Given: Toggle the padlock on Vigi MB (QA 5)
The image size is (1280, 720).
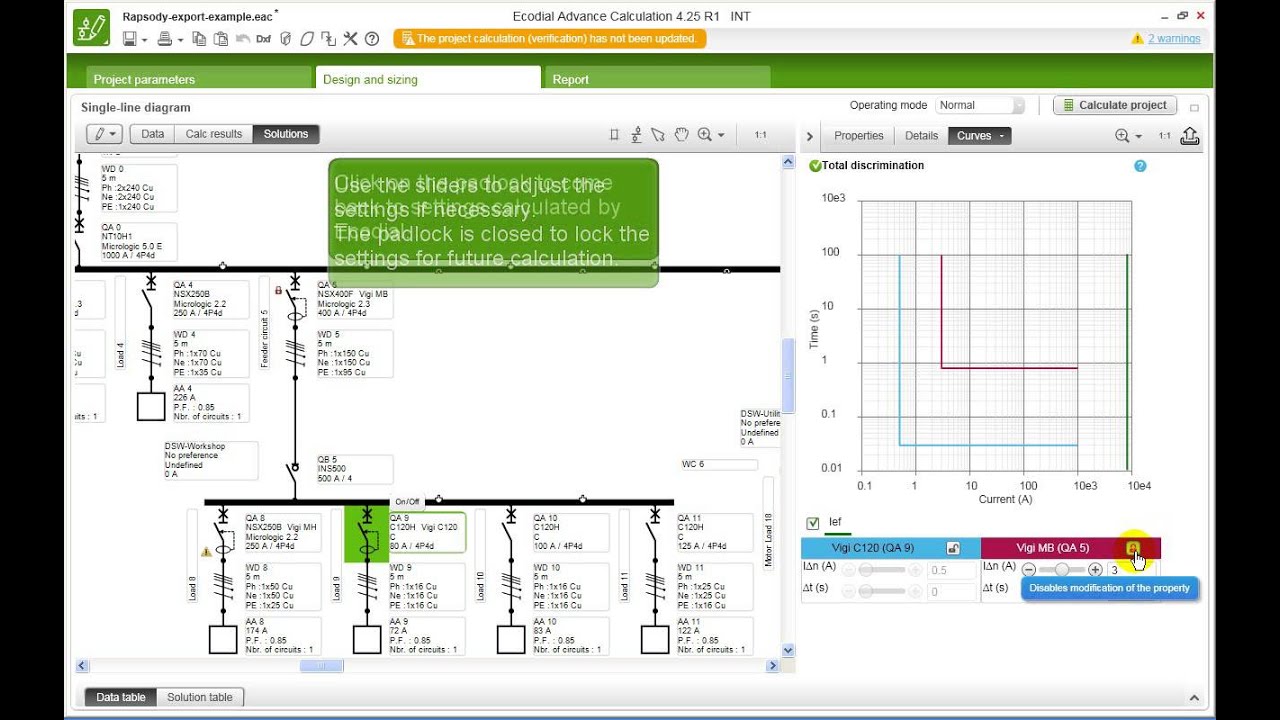Looking at the screenshot, I should click(1133, 548).
